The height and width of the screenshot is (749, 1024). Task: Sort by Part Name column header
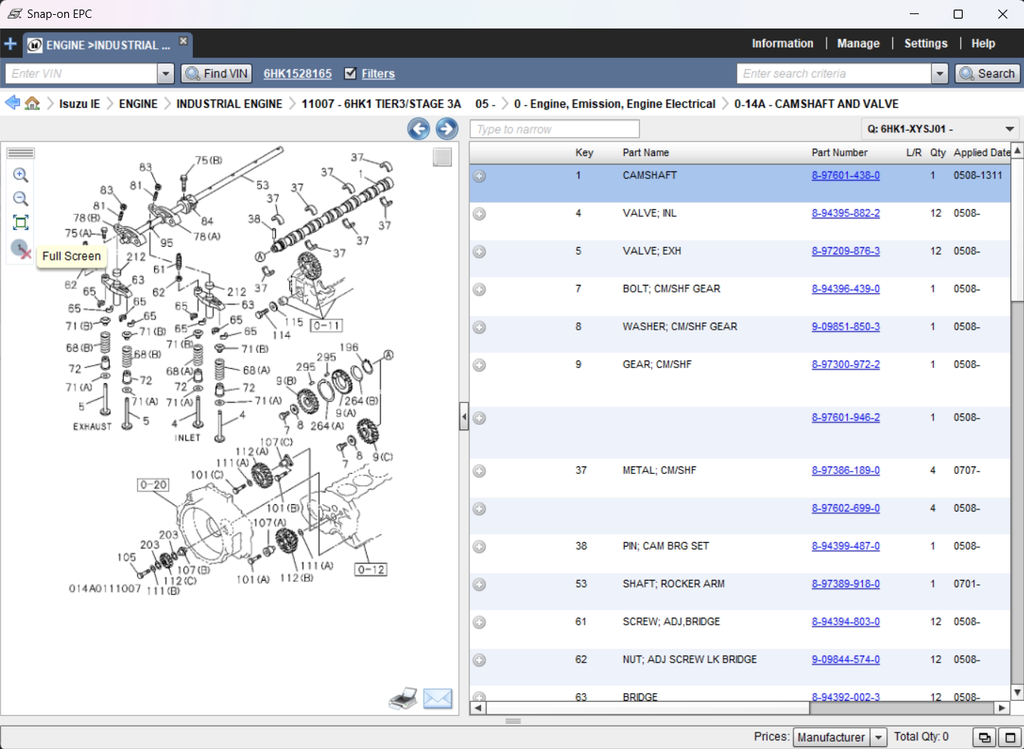tap(645, 152)
